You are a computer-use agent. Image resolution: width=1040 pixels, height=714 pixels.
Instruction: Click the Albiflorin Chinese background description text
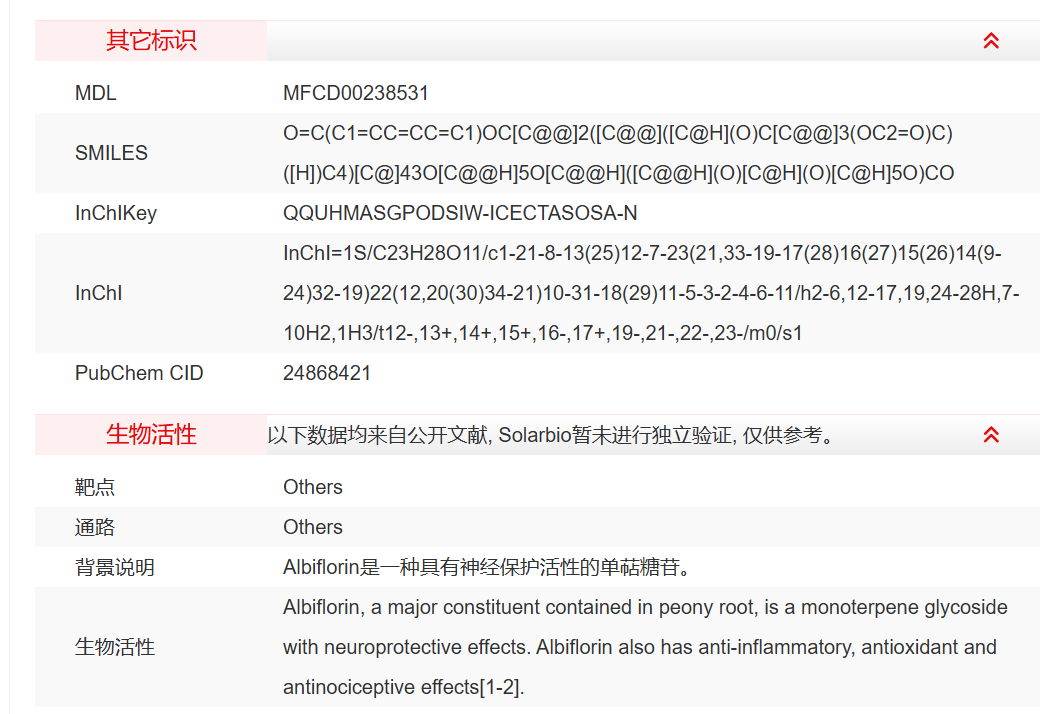[x=487, y=567]
